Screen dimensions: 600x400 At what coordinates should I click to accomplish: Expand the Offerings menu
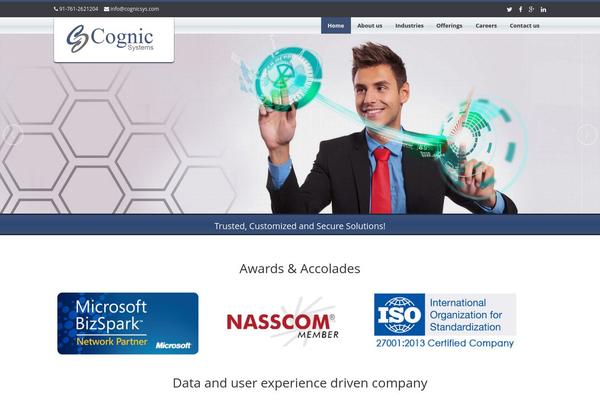(449, 26)
